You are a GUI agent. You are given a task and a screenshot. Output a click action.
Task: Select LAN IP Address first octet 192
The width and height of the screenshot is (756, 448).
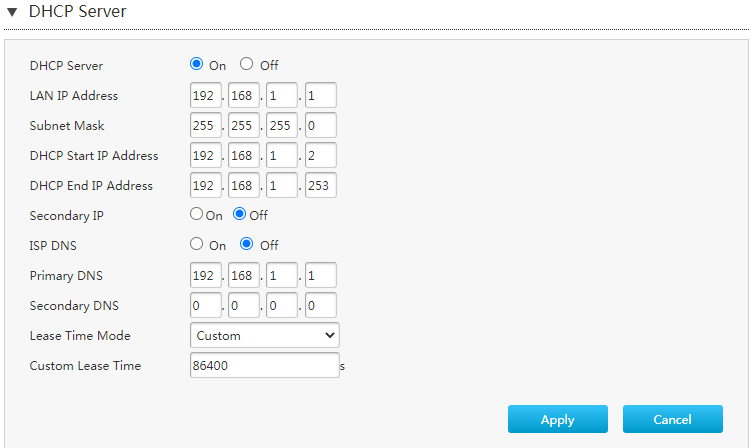click(206, 95)
